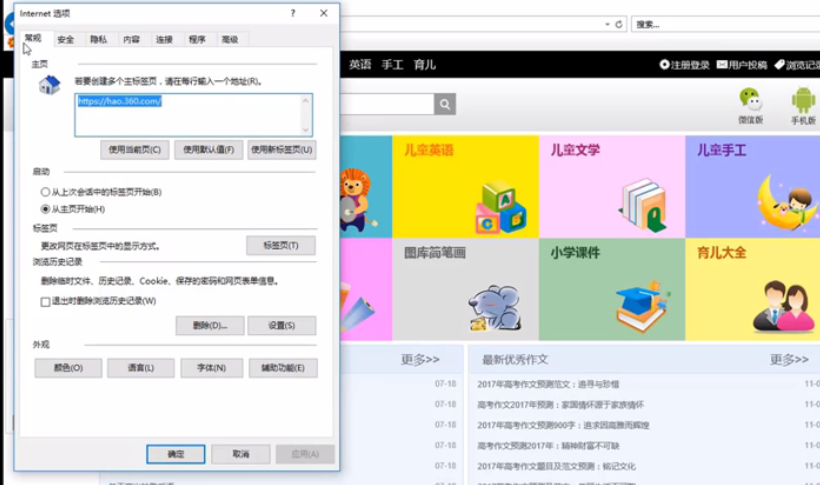Click the site search magnifier button
820x485 pixels.
(445, 104)
